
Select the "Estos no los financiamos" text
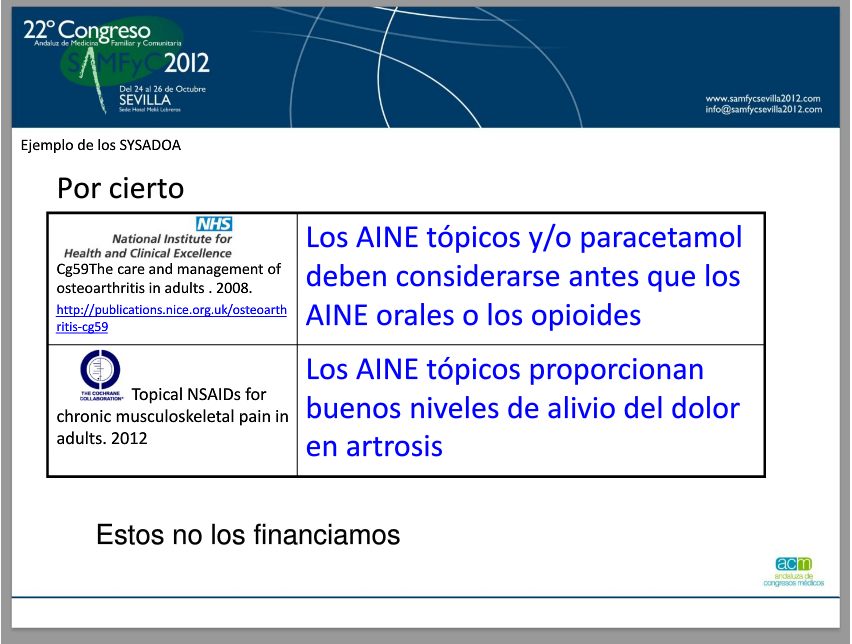(x=247, y=535)
